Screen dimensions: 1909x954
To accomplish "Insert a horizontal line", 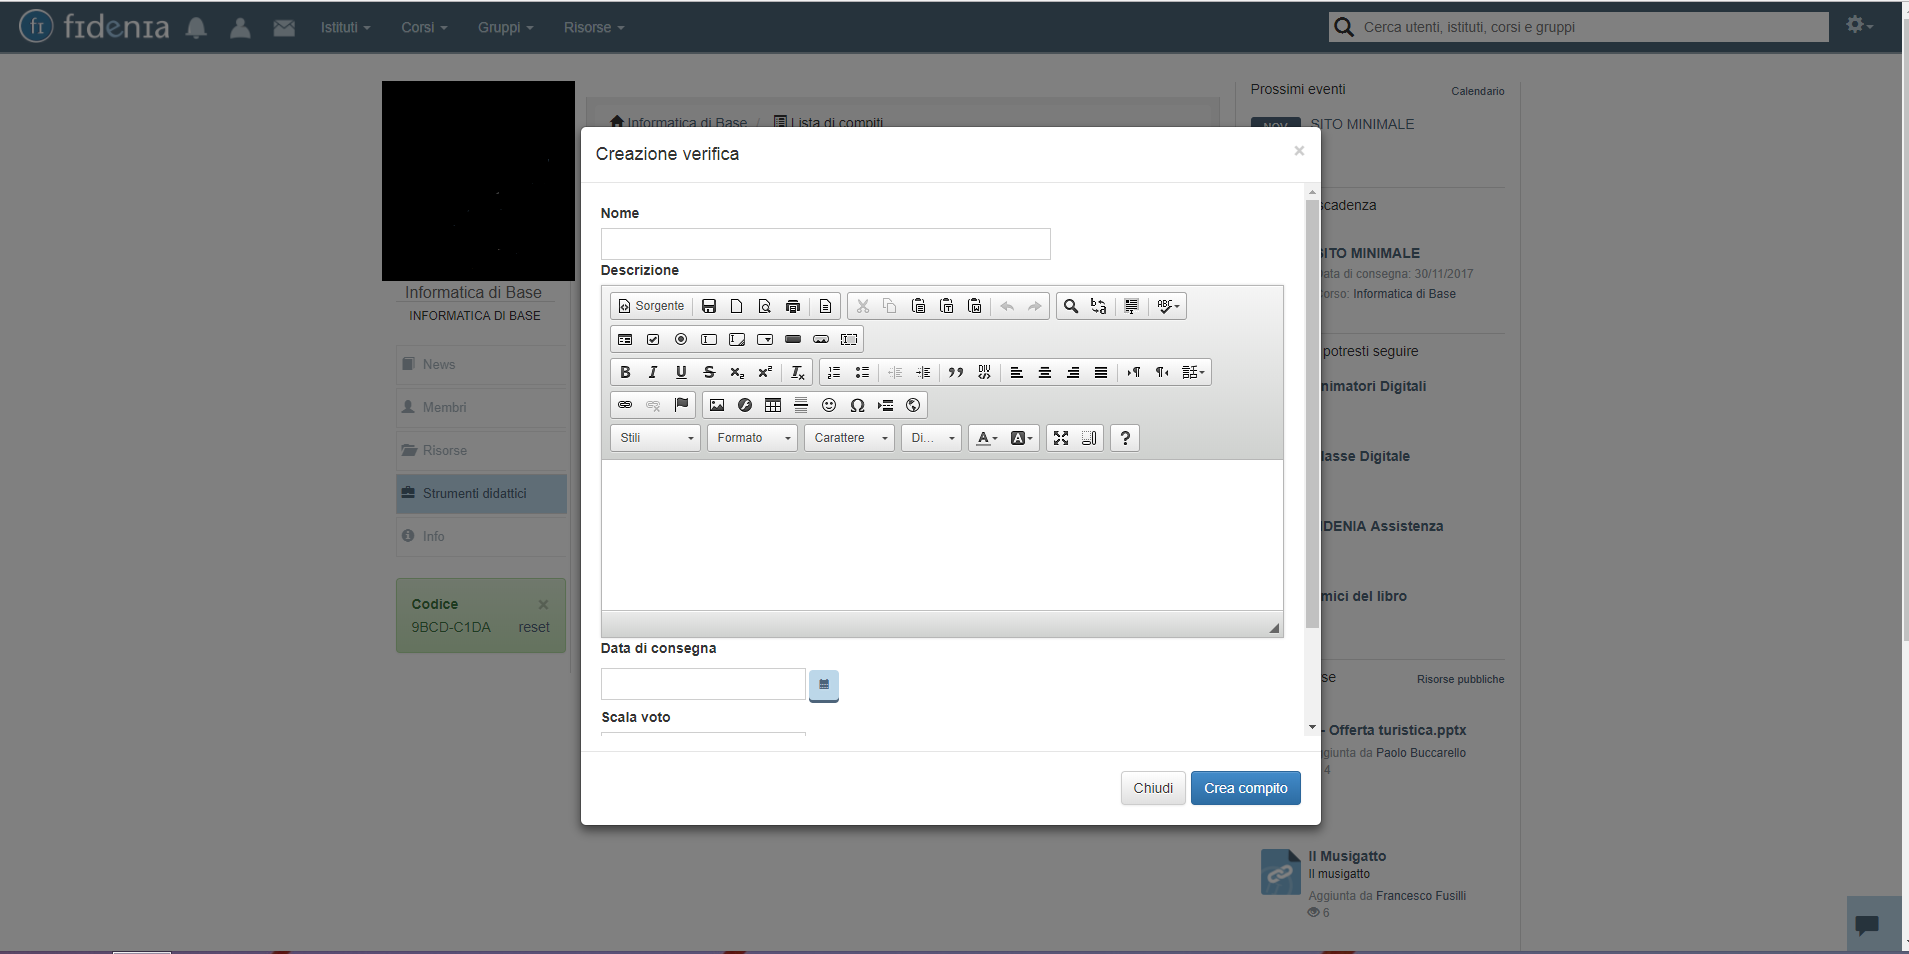I will pos(801,405).
